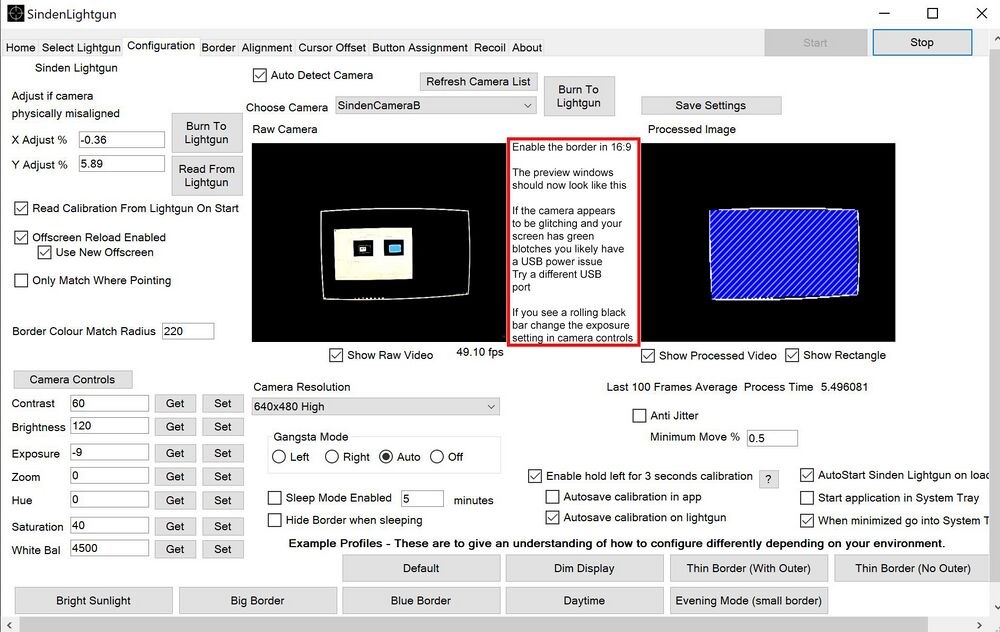Click Get for Saturation

click(x=175, y=526)
